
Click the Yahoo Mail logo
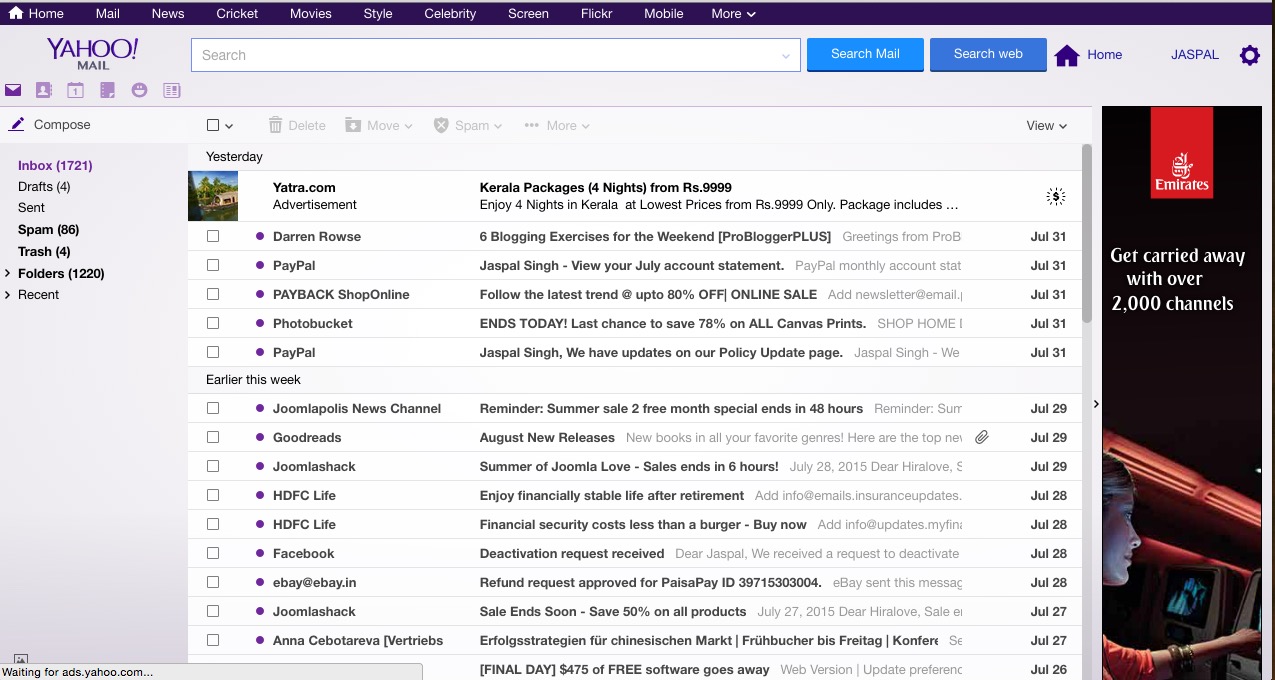click(x=92, y=53)
